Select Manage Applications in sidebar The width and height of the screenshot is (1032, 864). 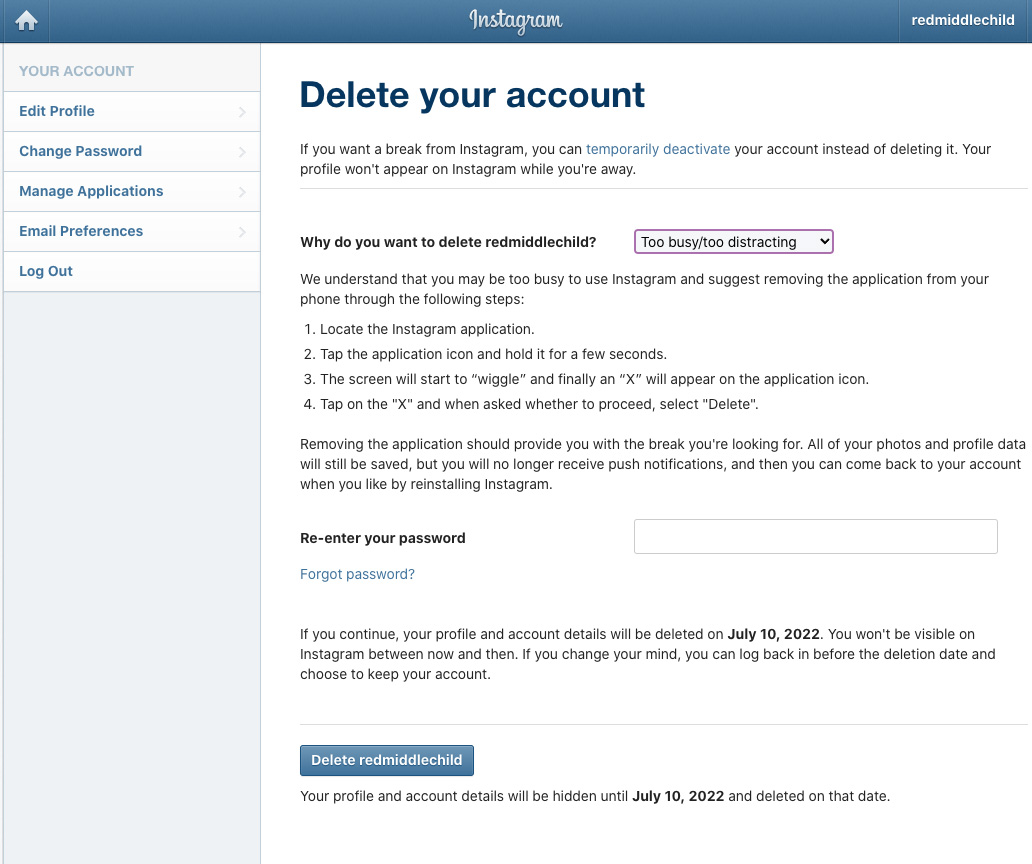coord(91,191)
